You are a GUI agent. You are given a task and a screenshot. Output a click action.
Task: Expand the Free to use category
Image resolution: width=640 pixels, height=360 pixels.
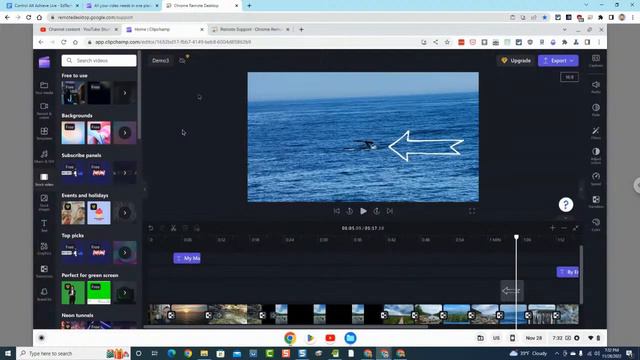pos(125,93)
